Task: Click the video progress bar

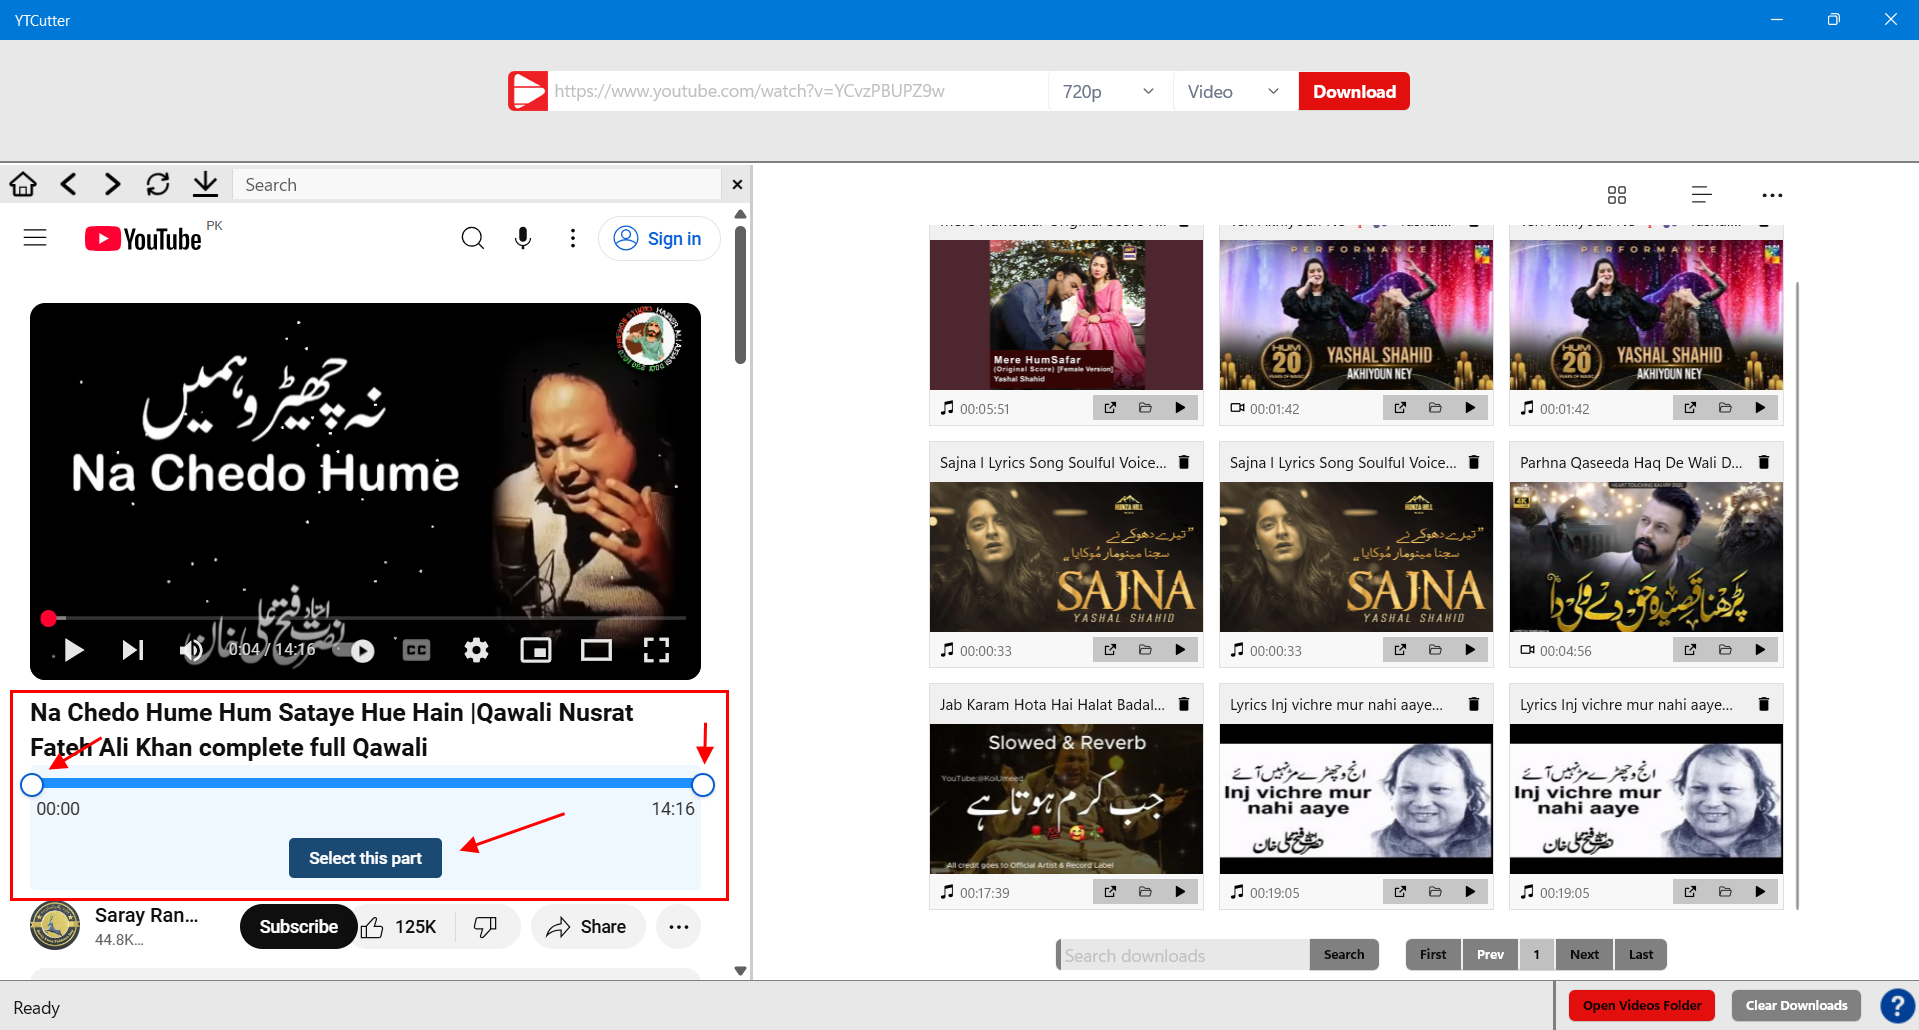Action: [x=365, y=618]
